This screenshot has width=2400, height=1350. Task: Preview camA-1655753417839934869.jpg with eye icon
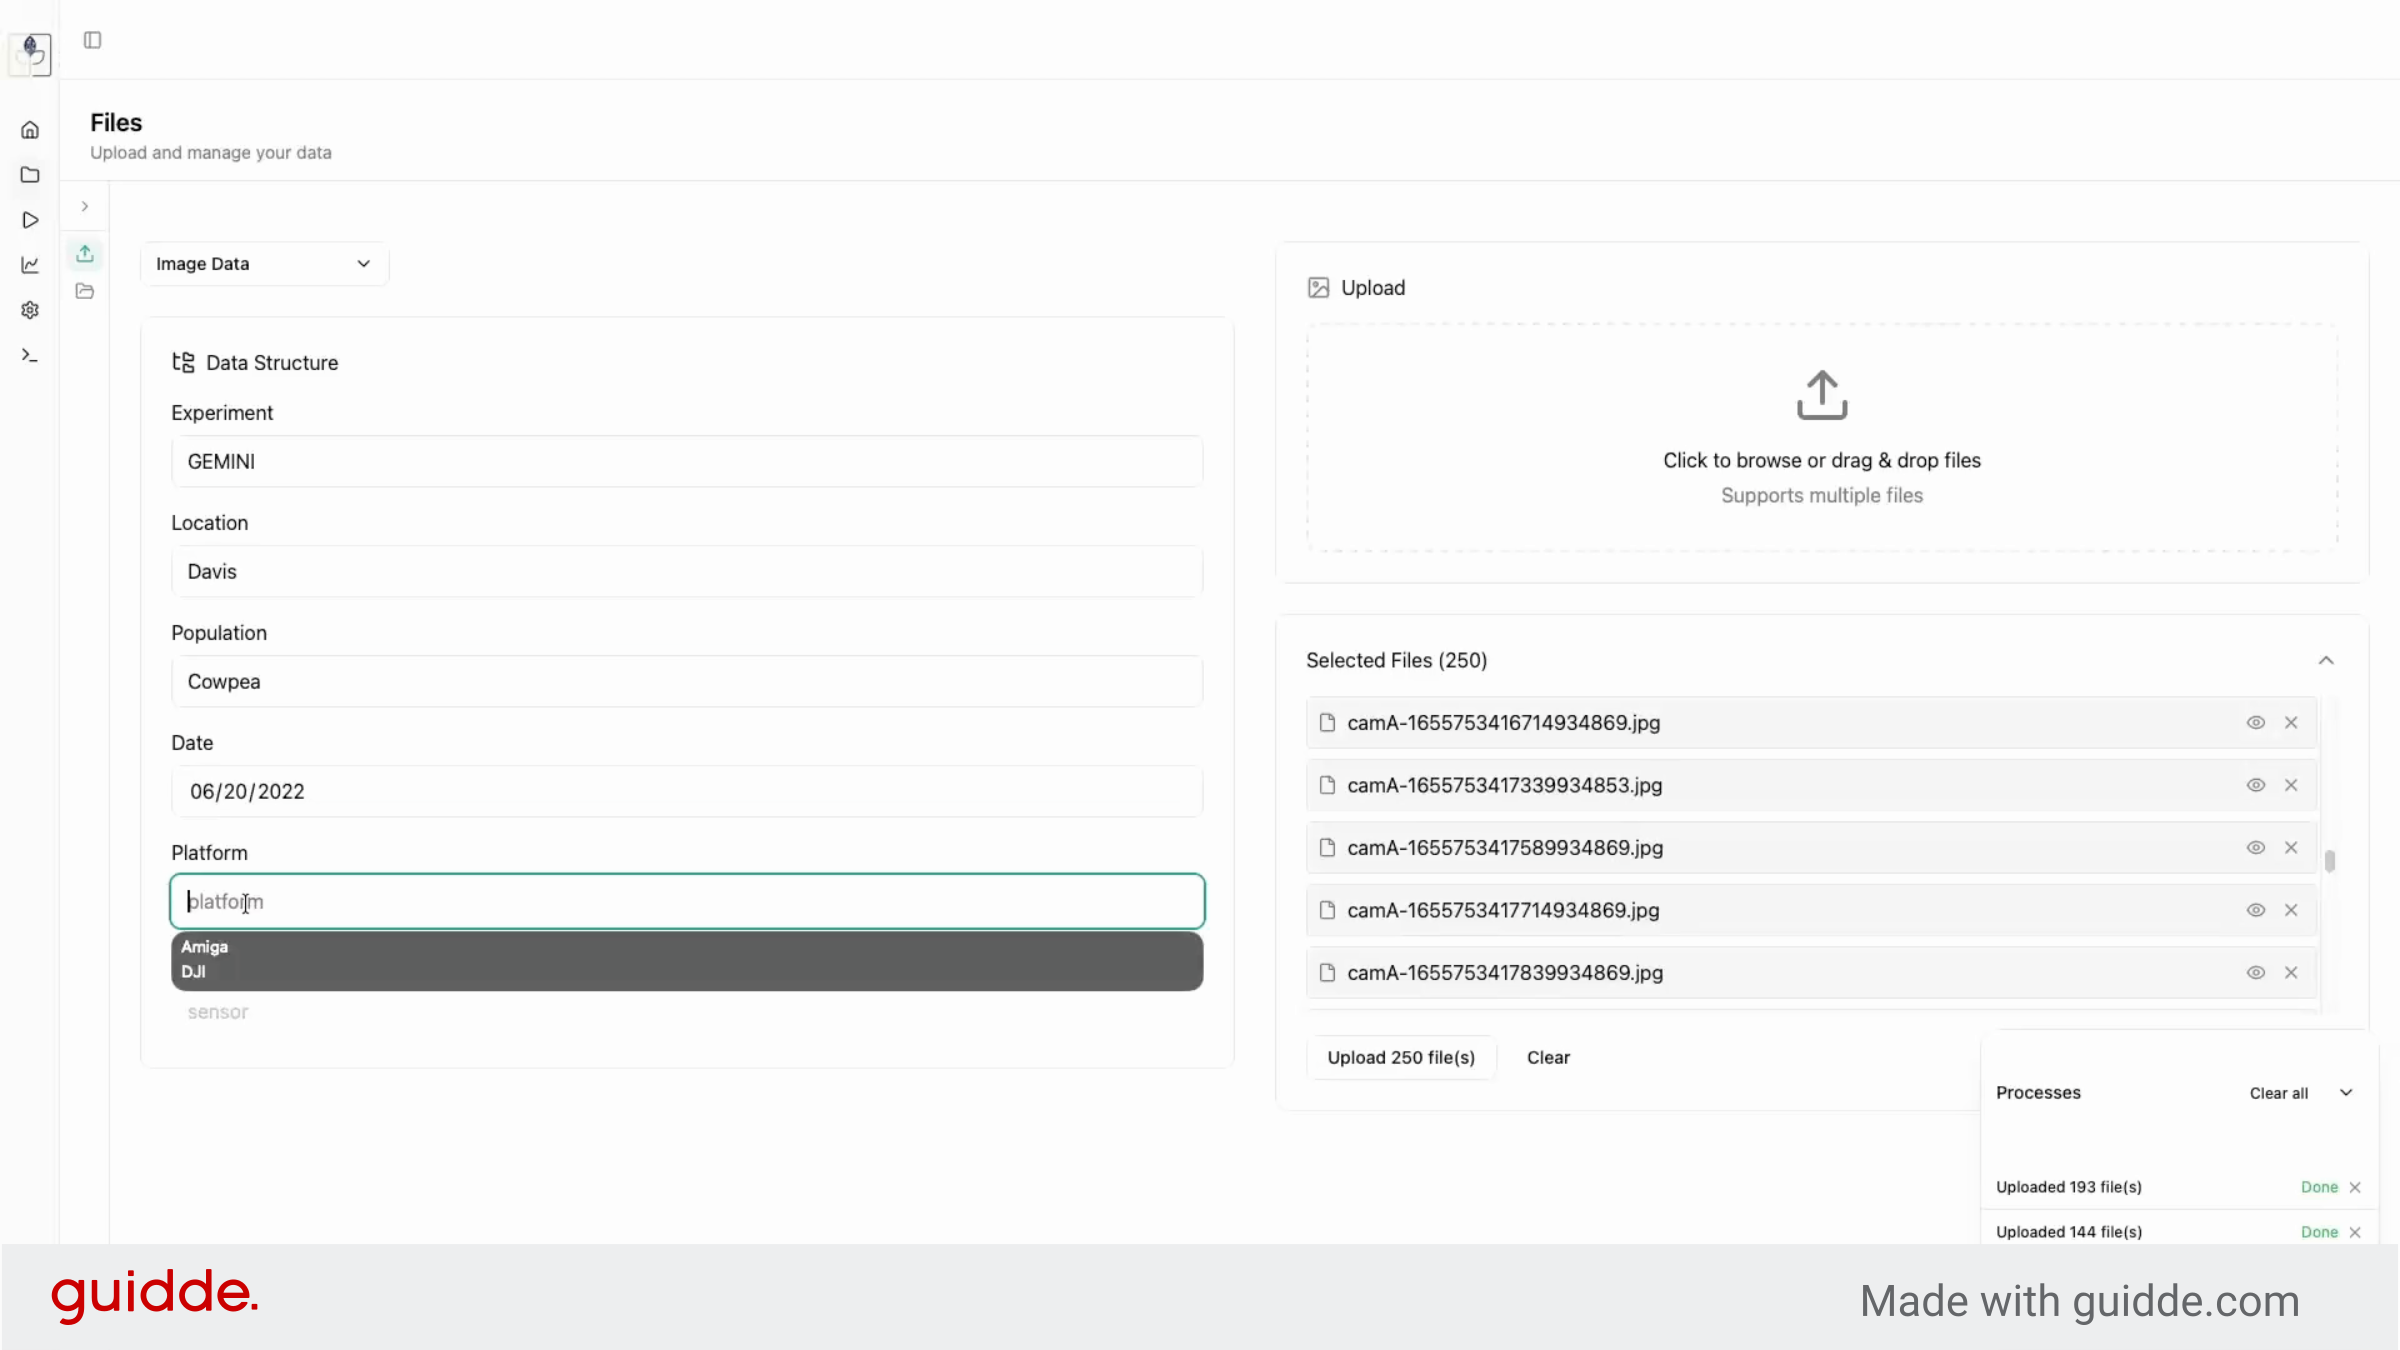click(x=2256, y=972)
